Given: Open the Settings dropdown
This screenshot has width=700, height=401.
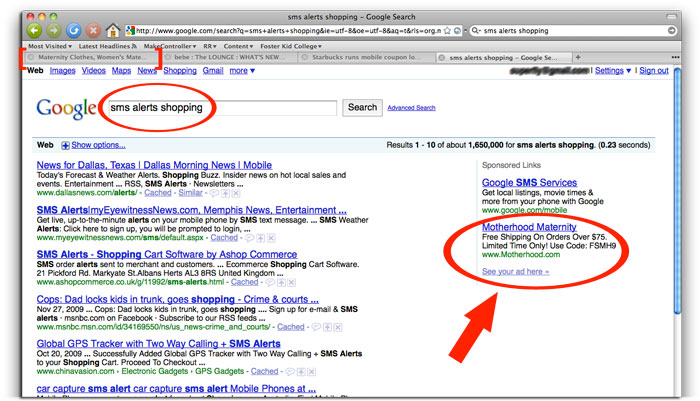Looking at the screenshot, I should 612,71.
